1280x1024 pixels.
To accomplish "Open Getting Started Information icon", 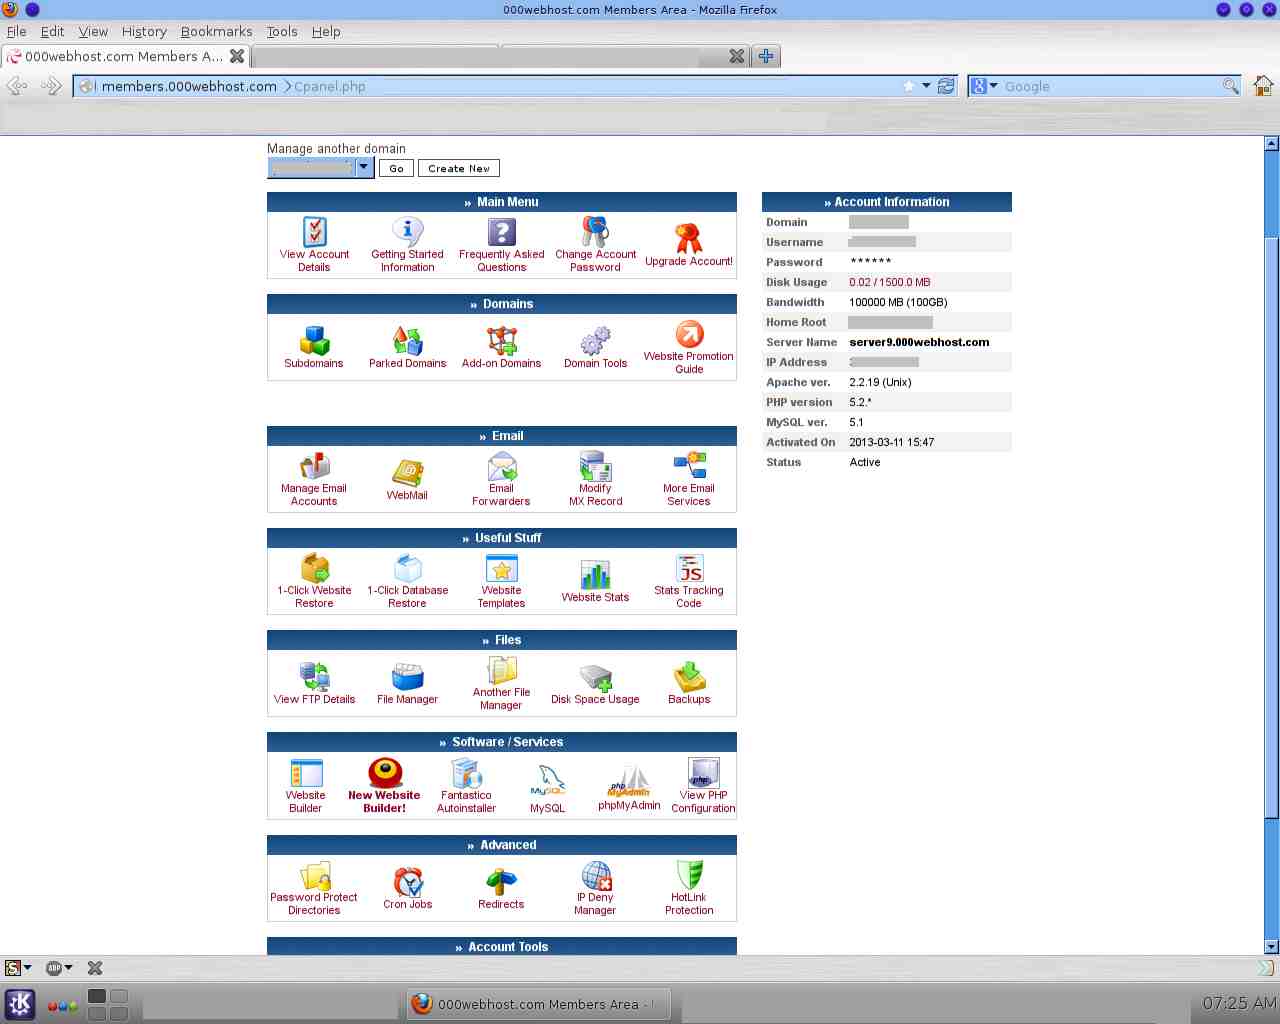I will [407, 232].
